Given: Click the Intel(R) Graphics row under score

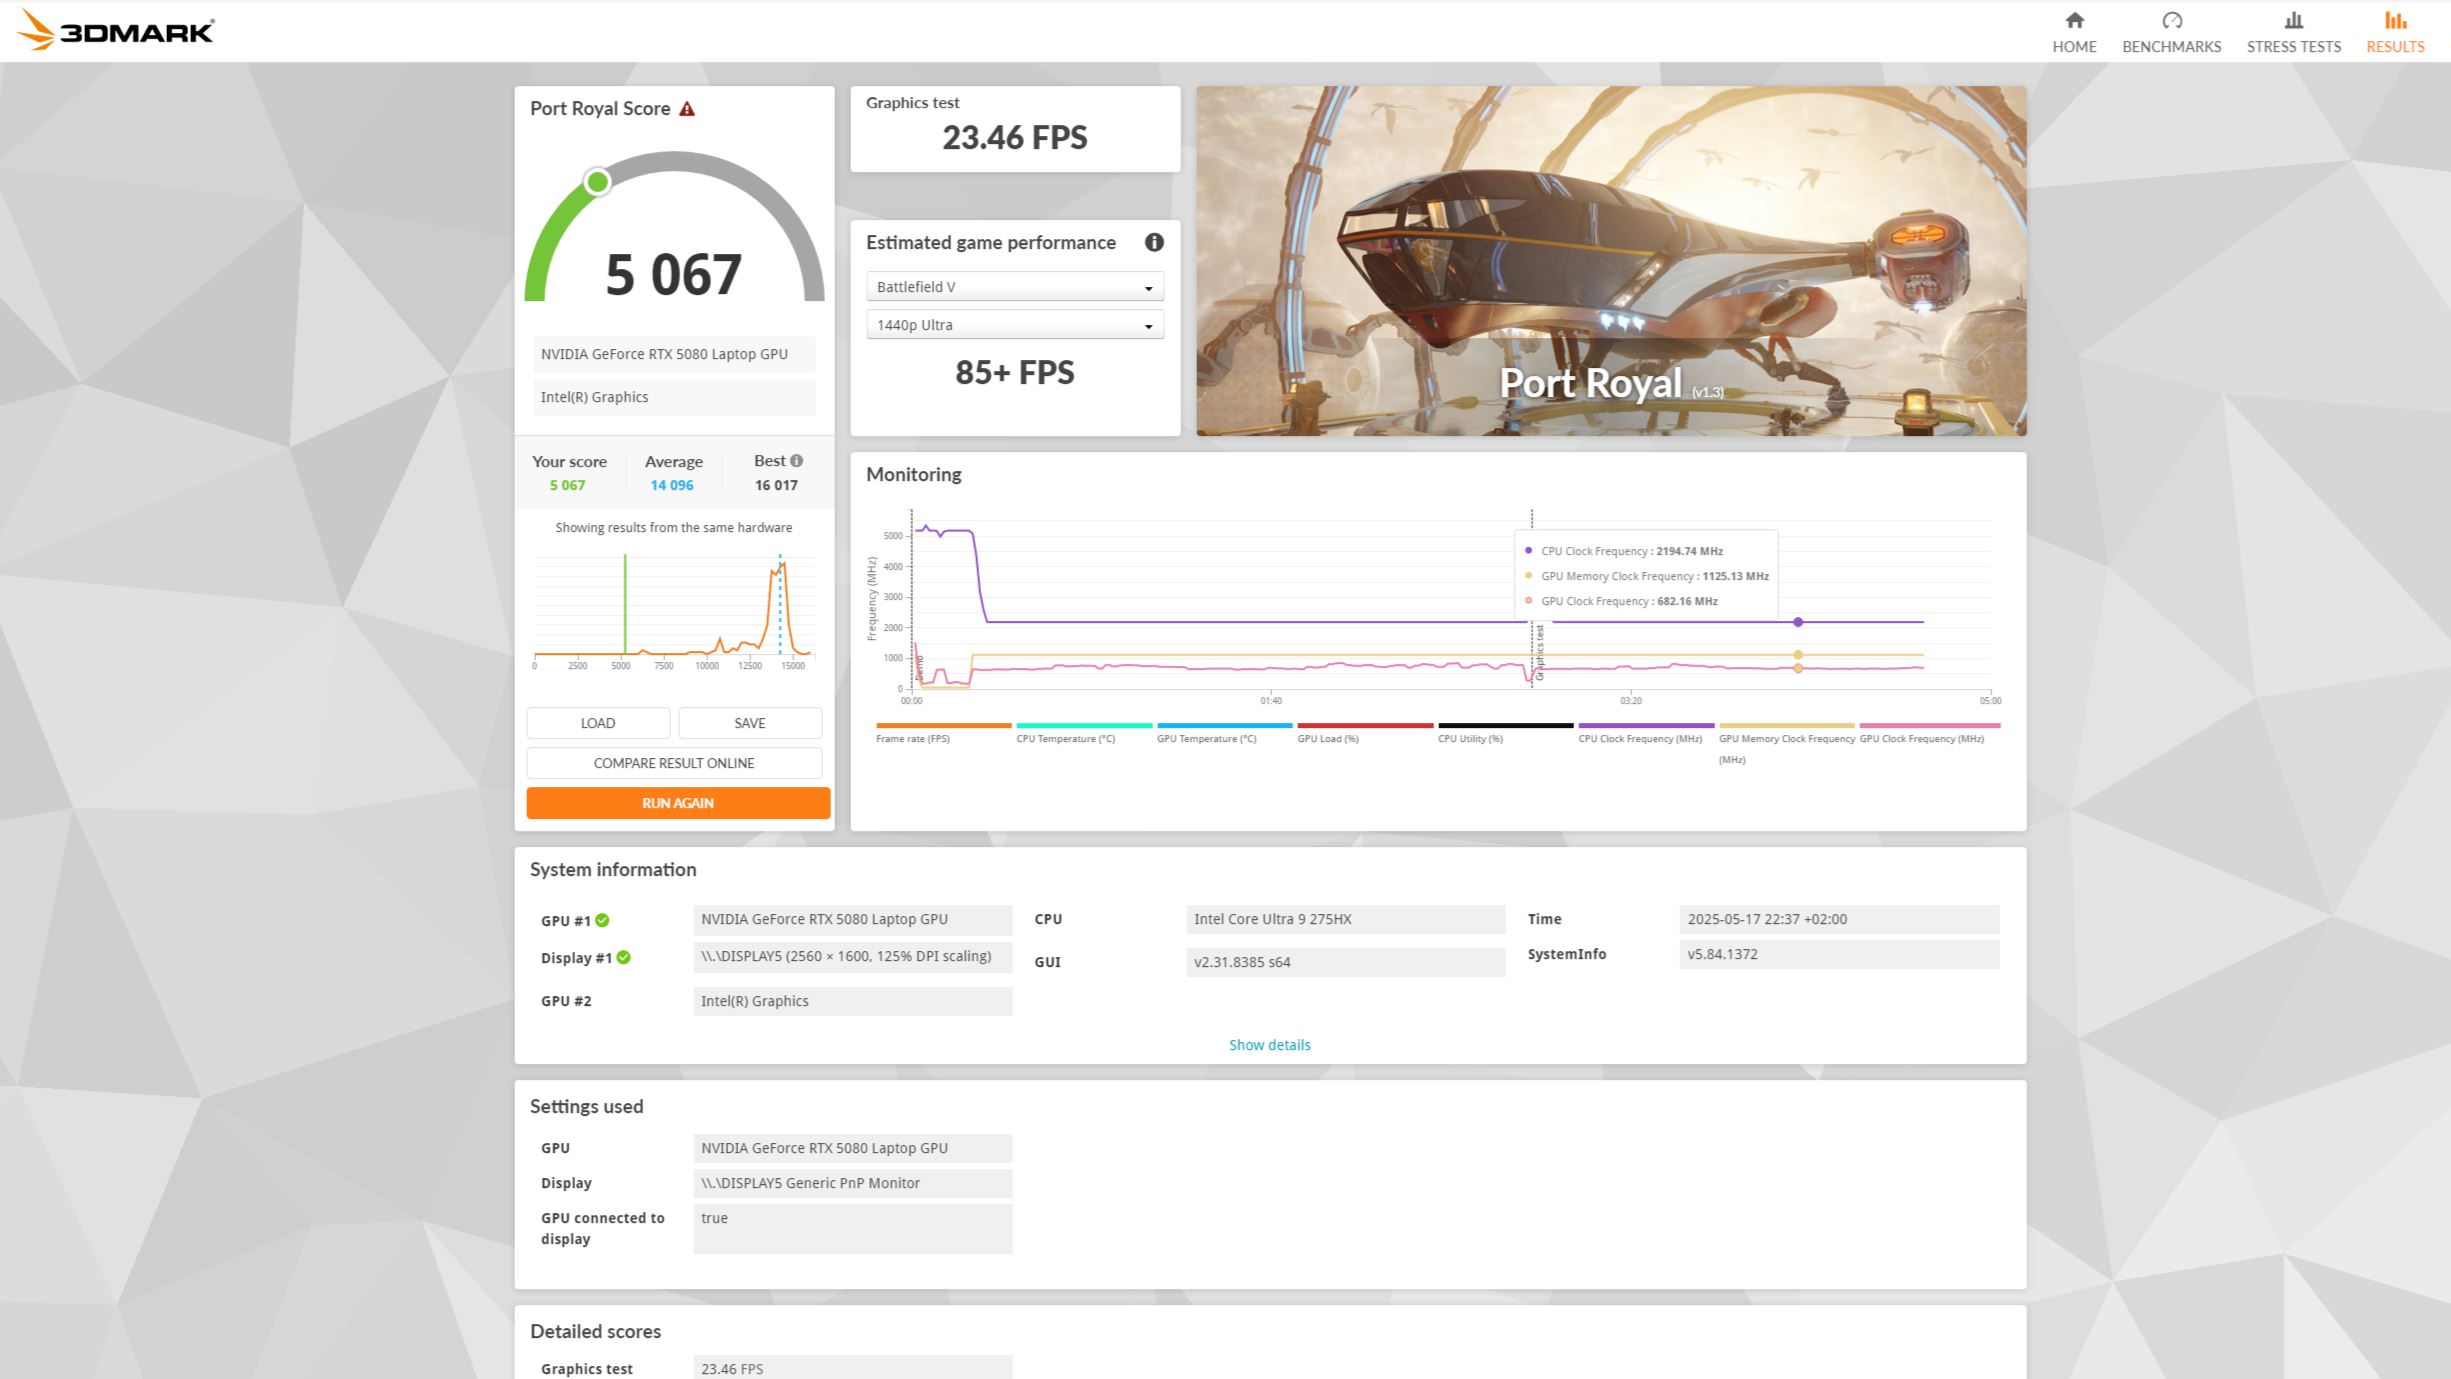Looking at the screenshot, I should (674, 397).
